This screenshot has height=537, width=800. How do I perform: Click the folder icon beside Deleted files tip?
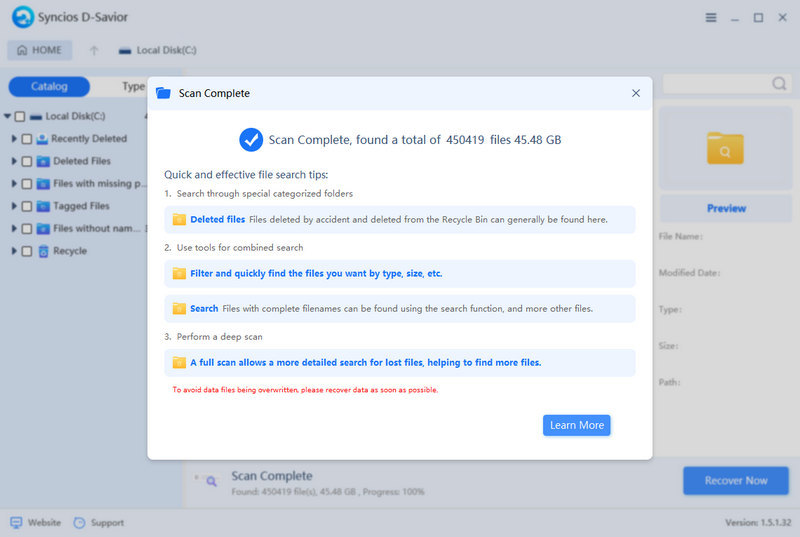click(179, 220)
